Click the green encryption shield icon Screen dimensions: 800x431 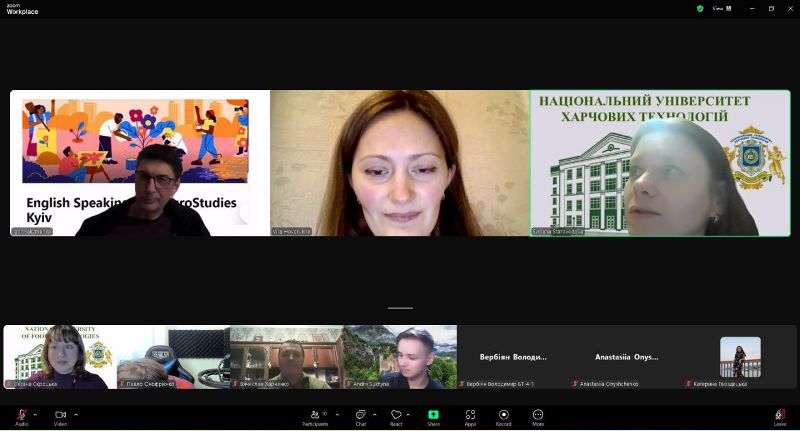(700, 8)
